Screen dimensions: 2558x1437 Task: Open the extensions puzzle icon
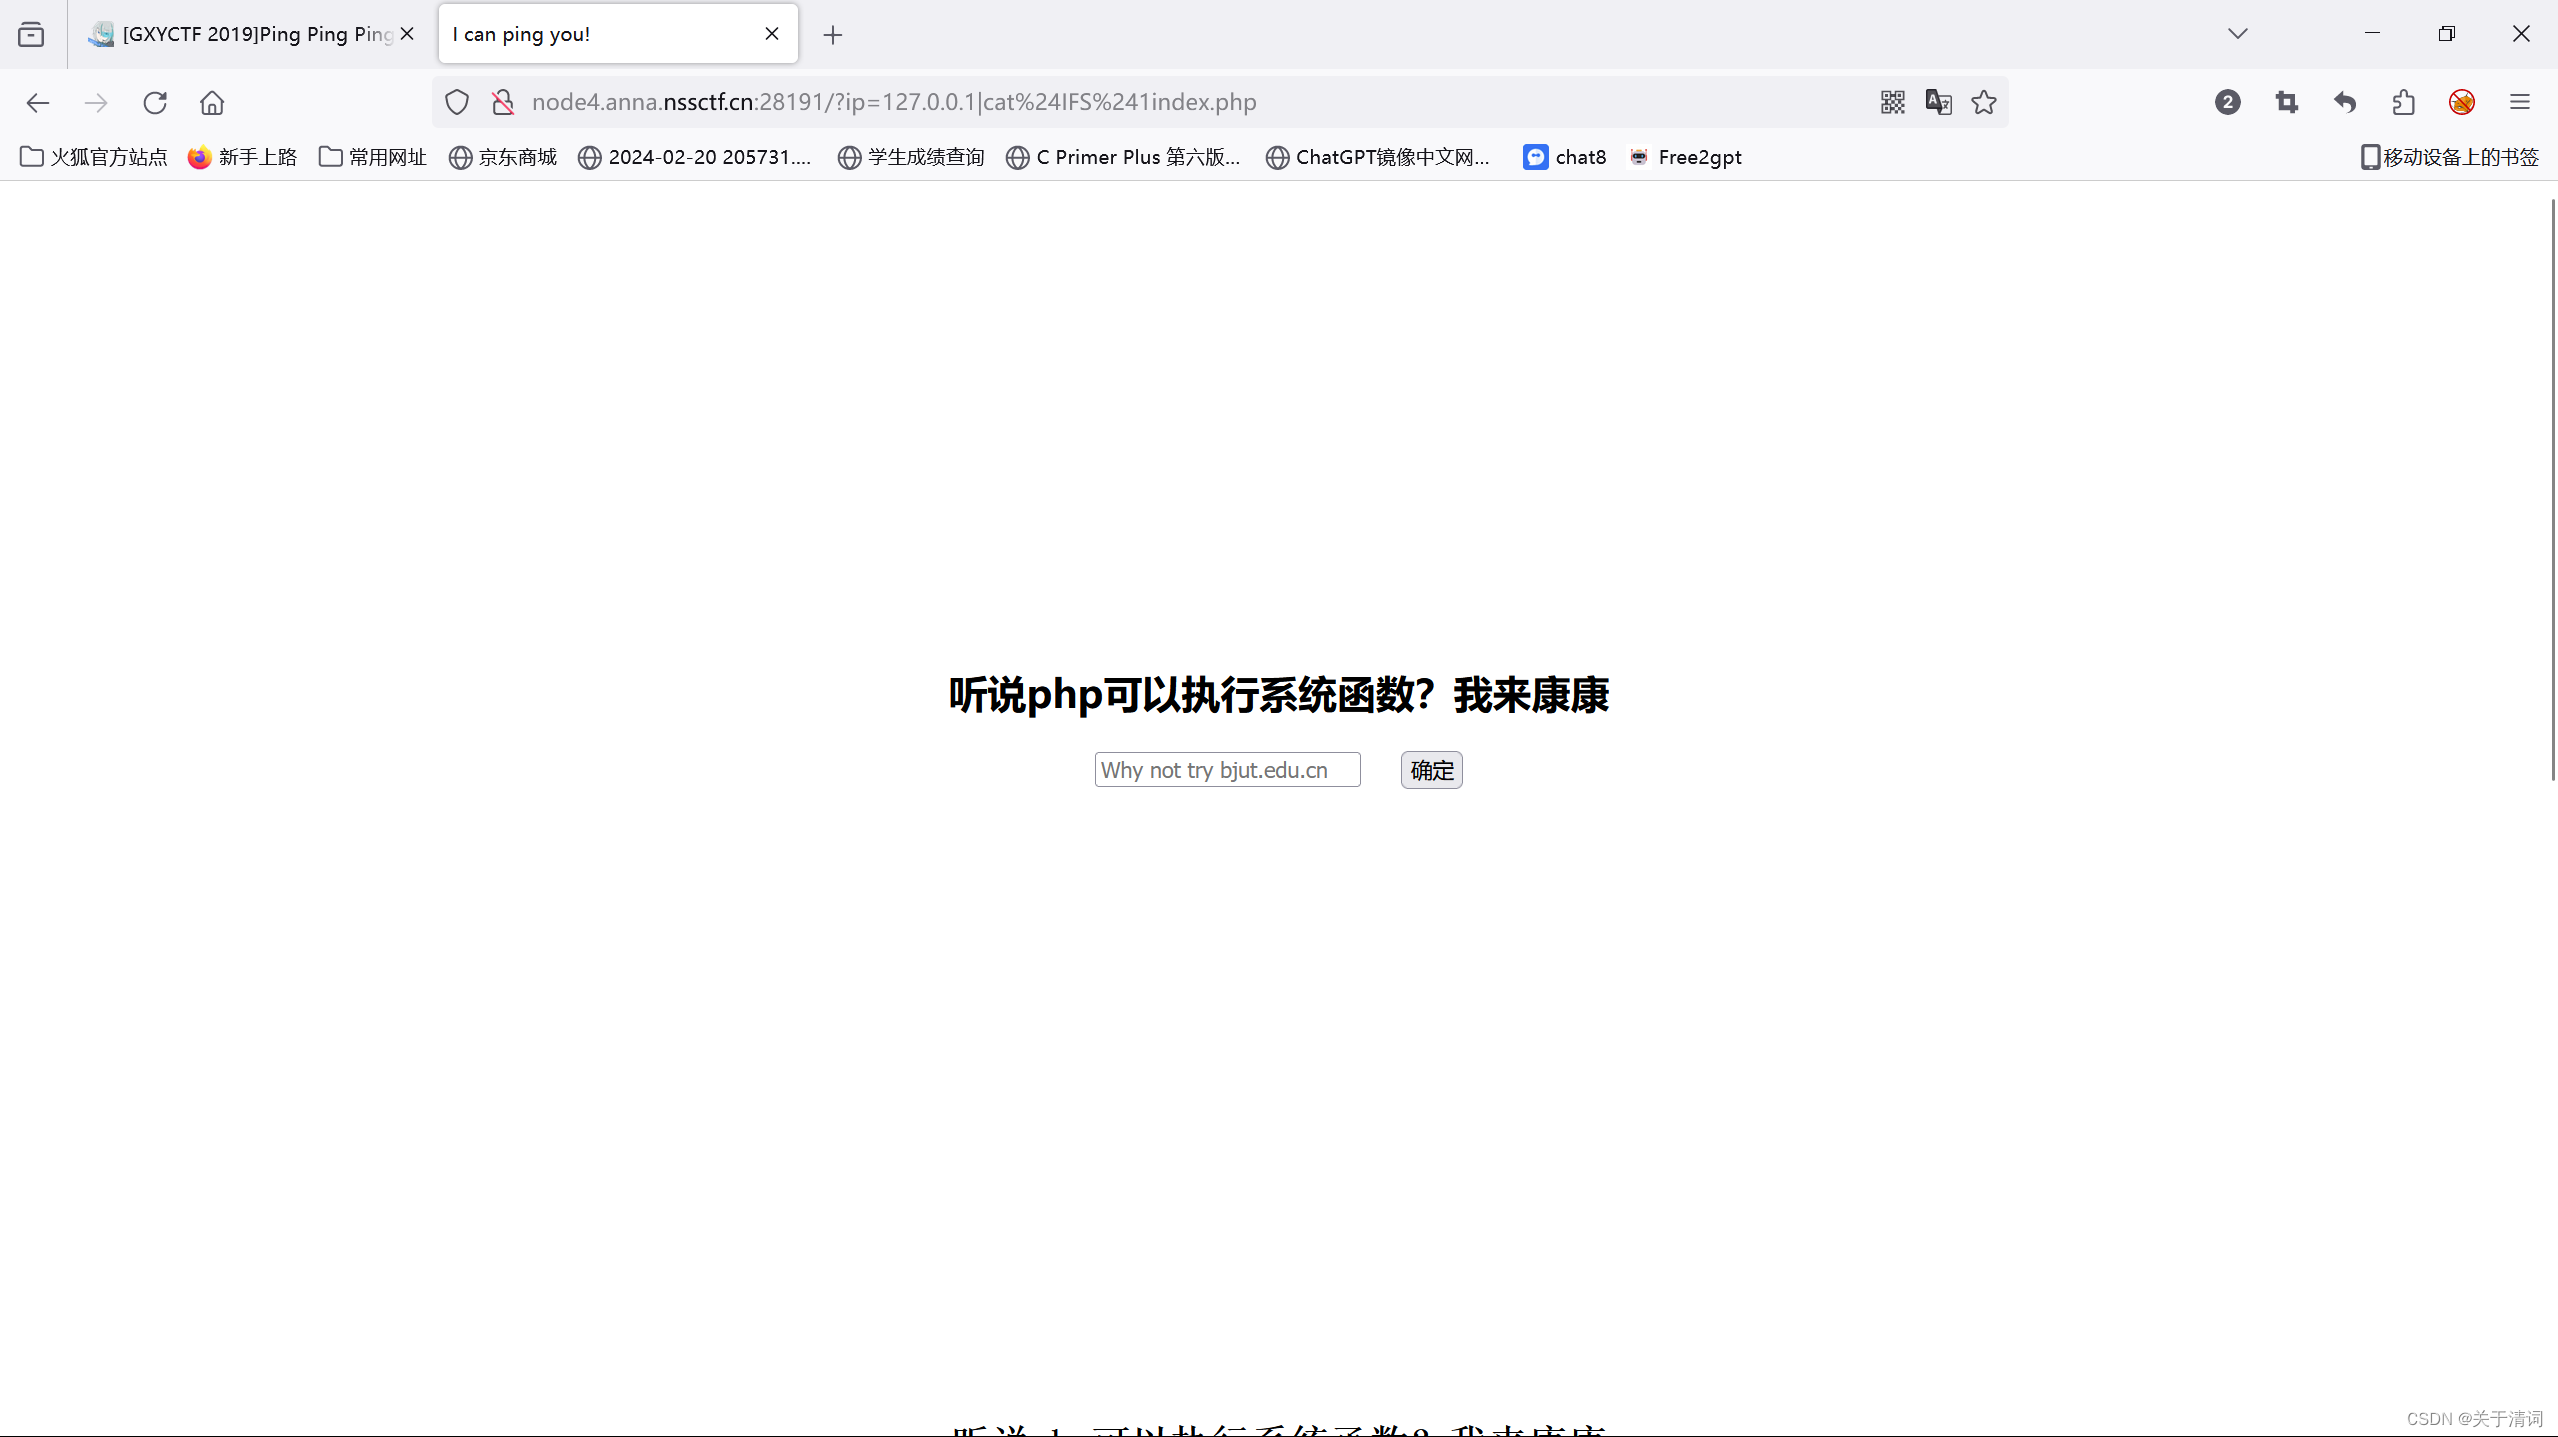click(x=2403, y=102)
